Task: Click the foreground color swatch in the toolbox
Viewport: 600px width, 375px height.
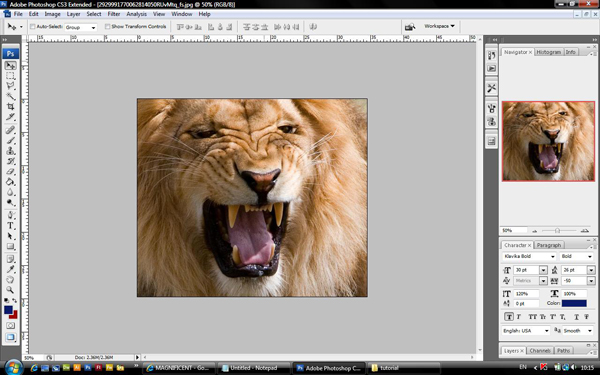Action: [x=8, y=310]
